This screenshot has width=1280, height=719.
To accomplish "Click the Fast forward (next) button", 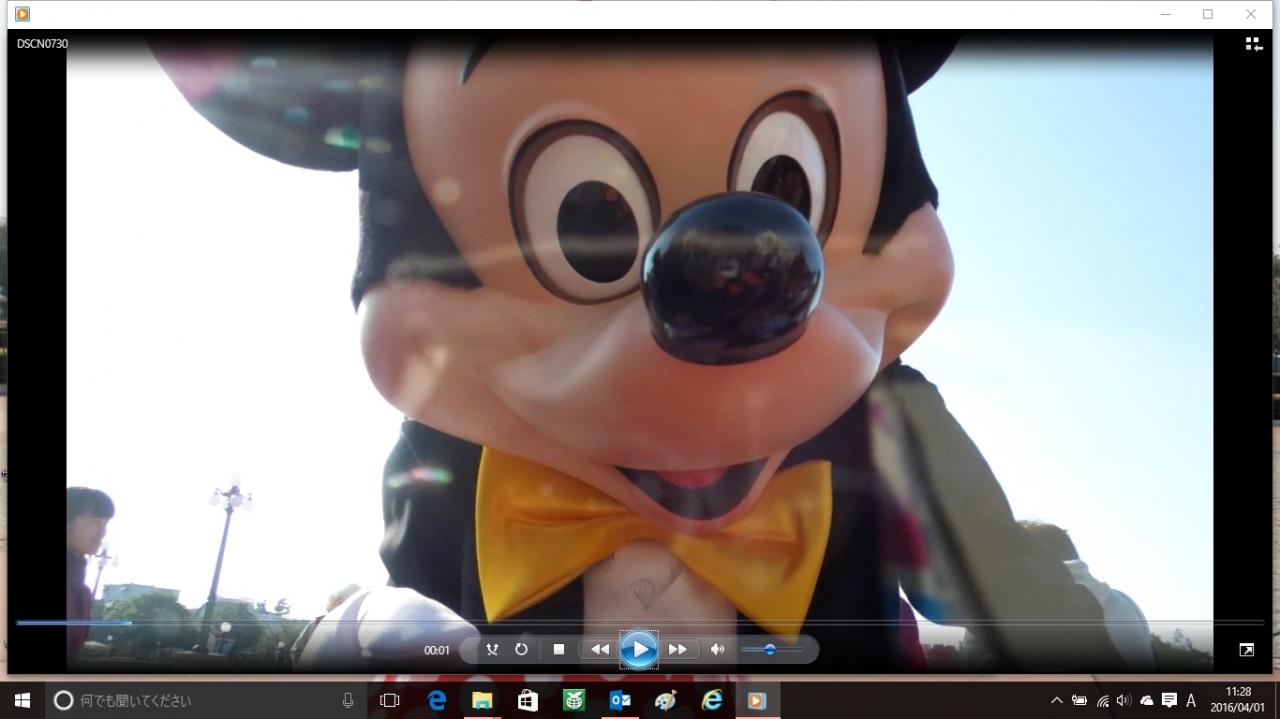I will (678, 649).
